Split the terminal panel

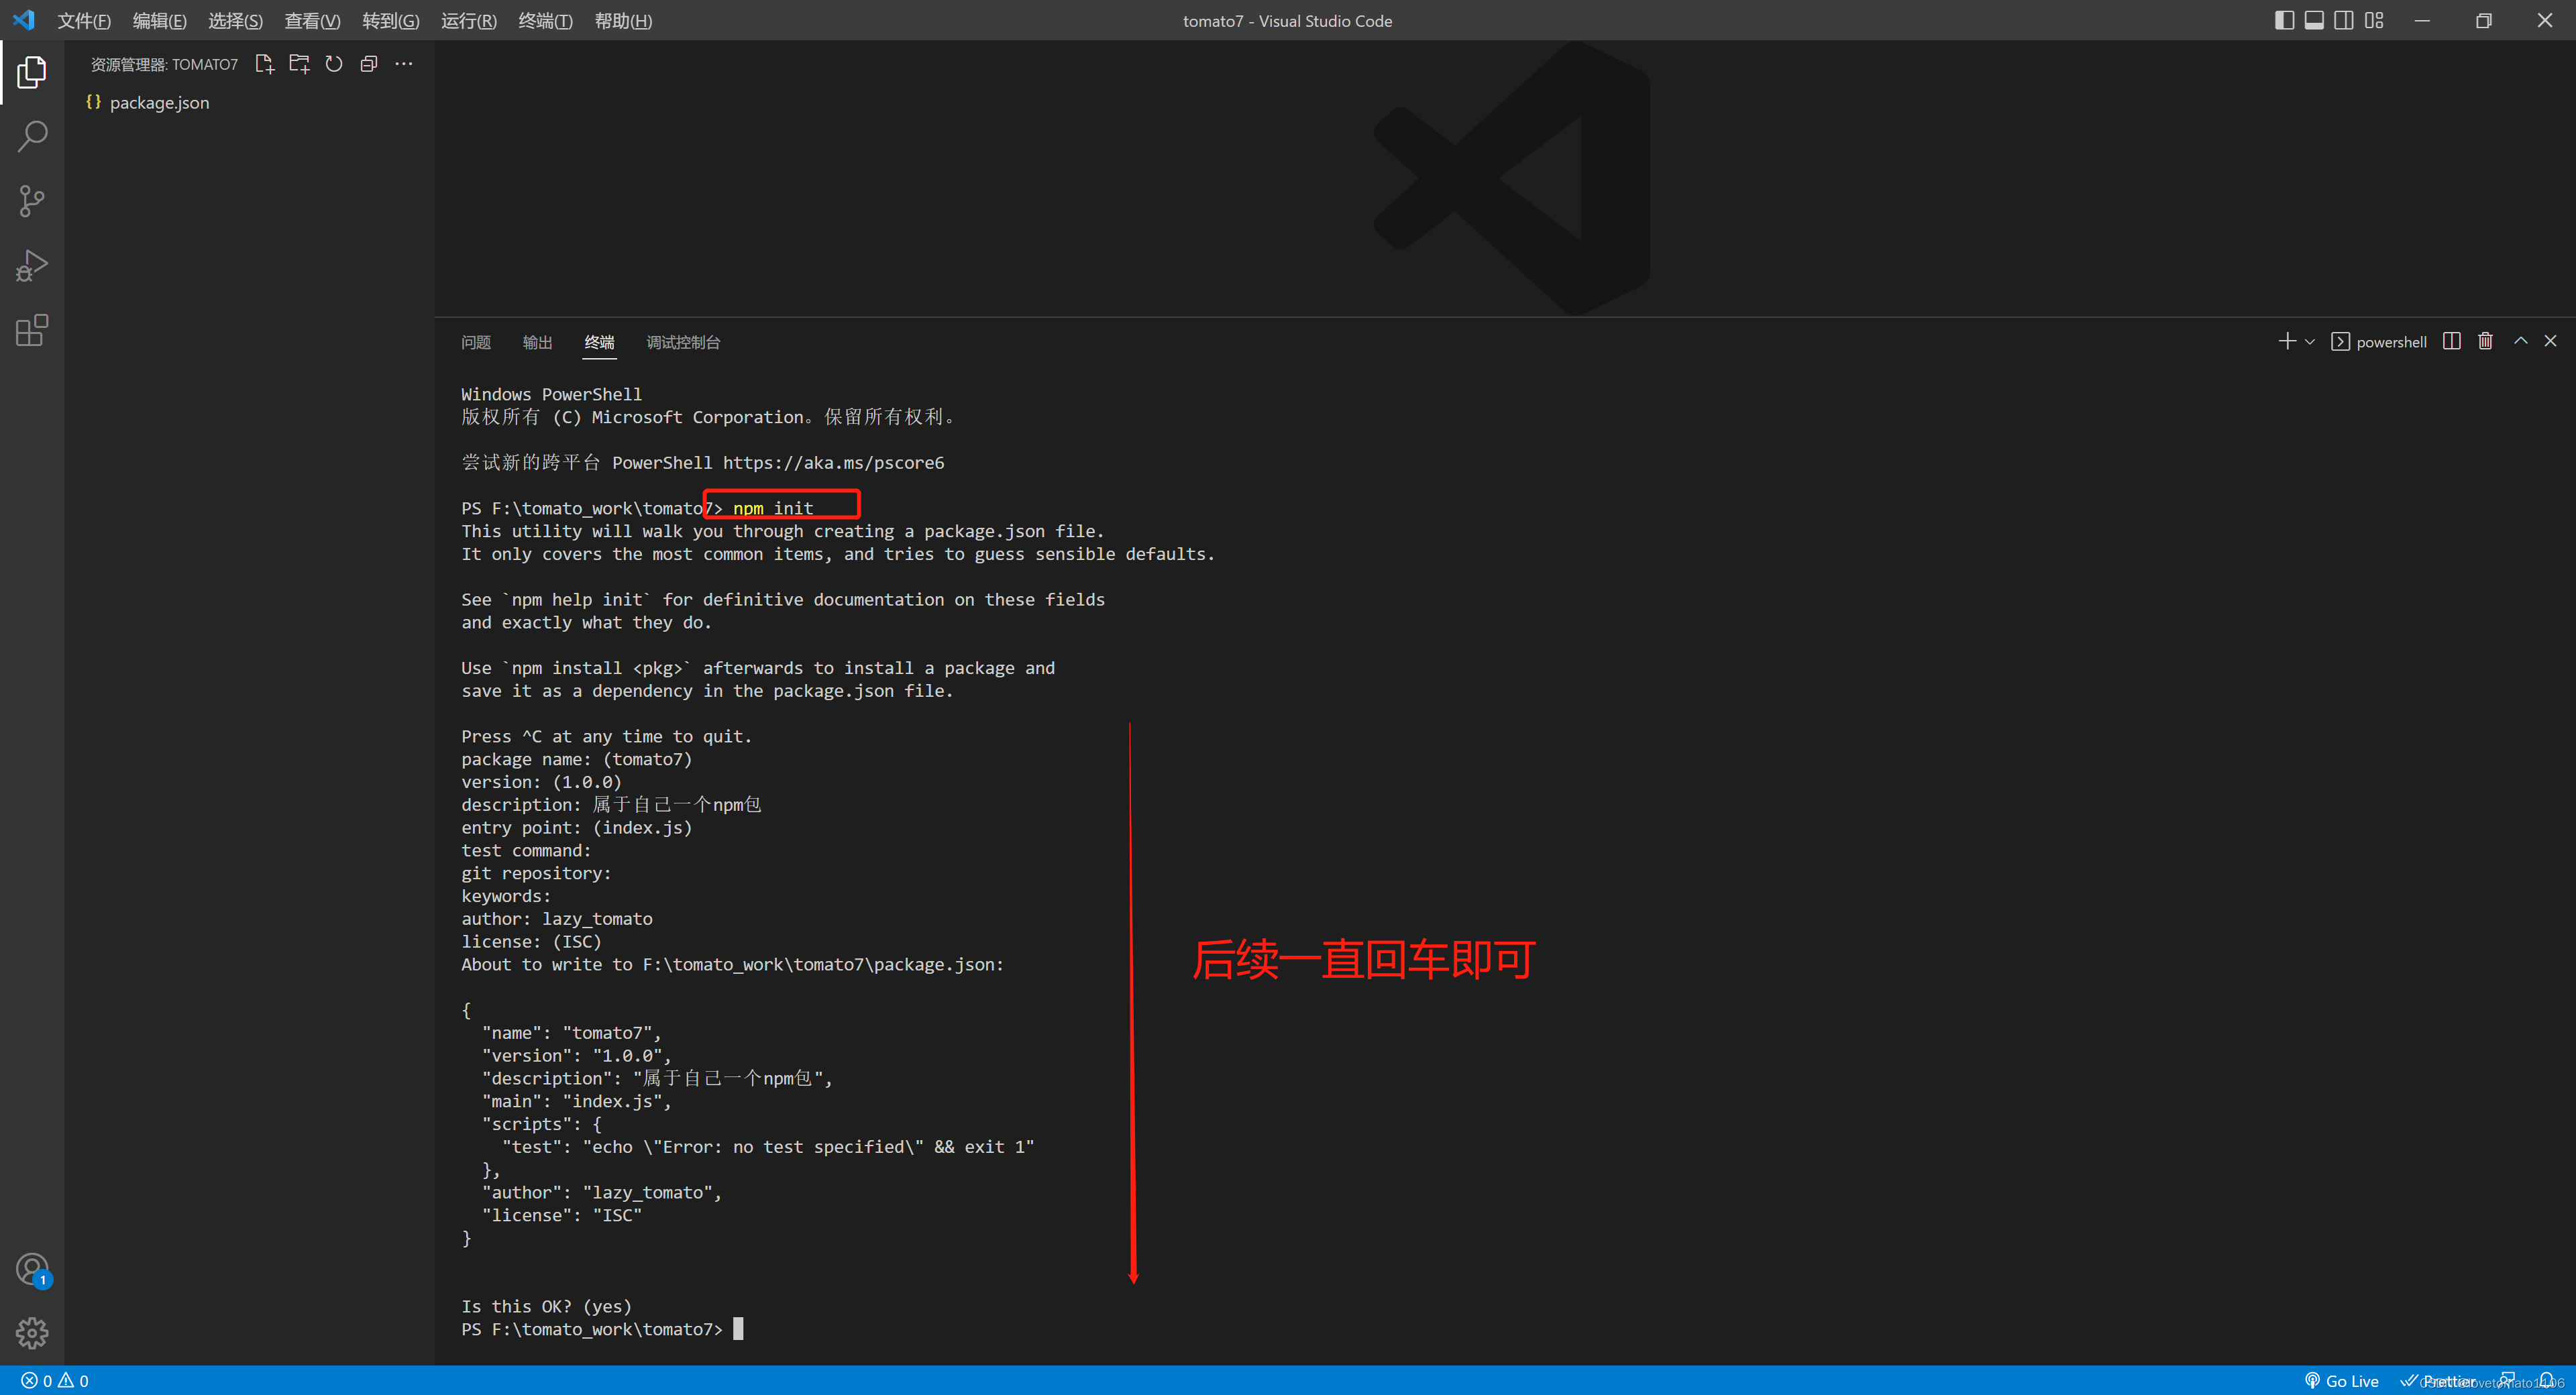click(x=2451, y=341)
